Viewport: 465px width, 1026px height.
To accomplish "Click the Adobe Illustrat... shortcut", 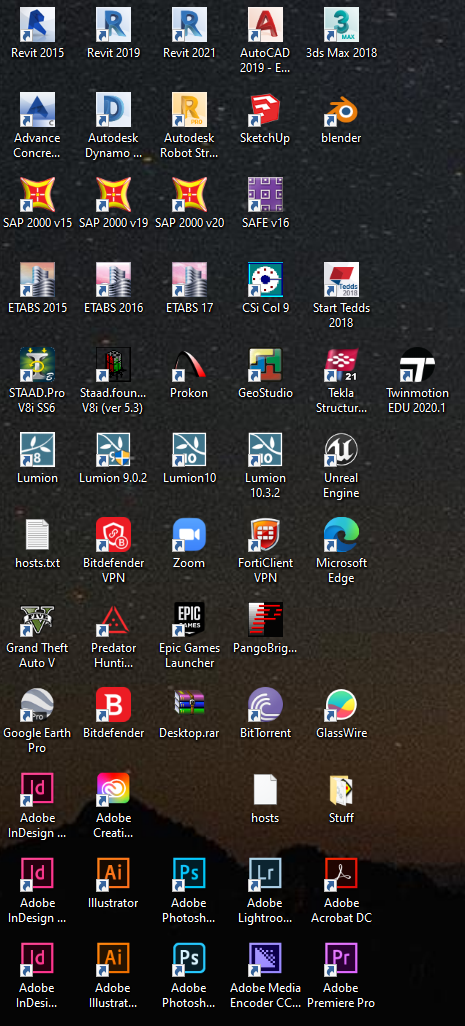I will 113,961.
